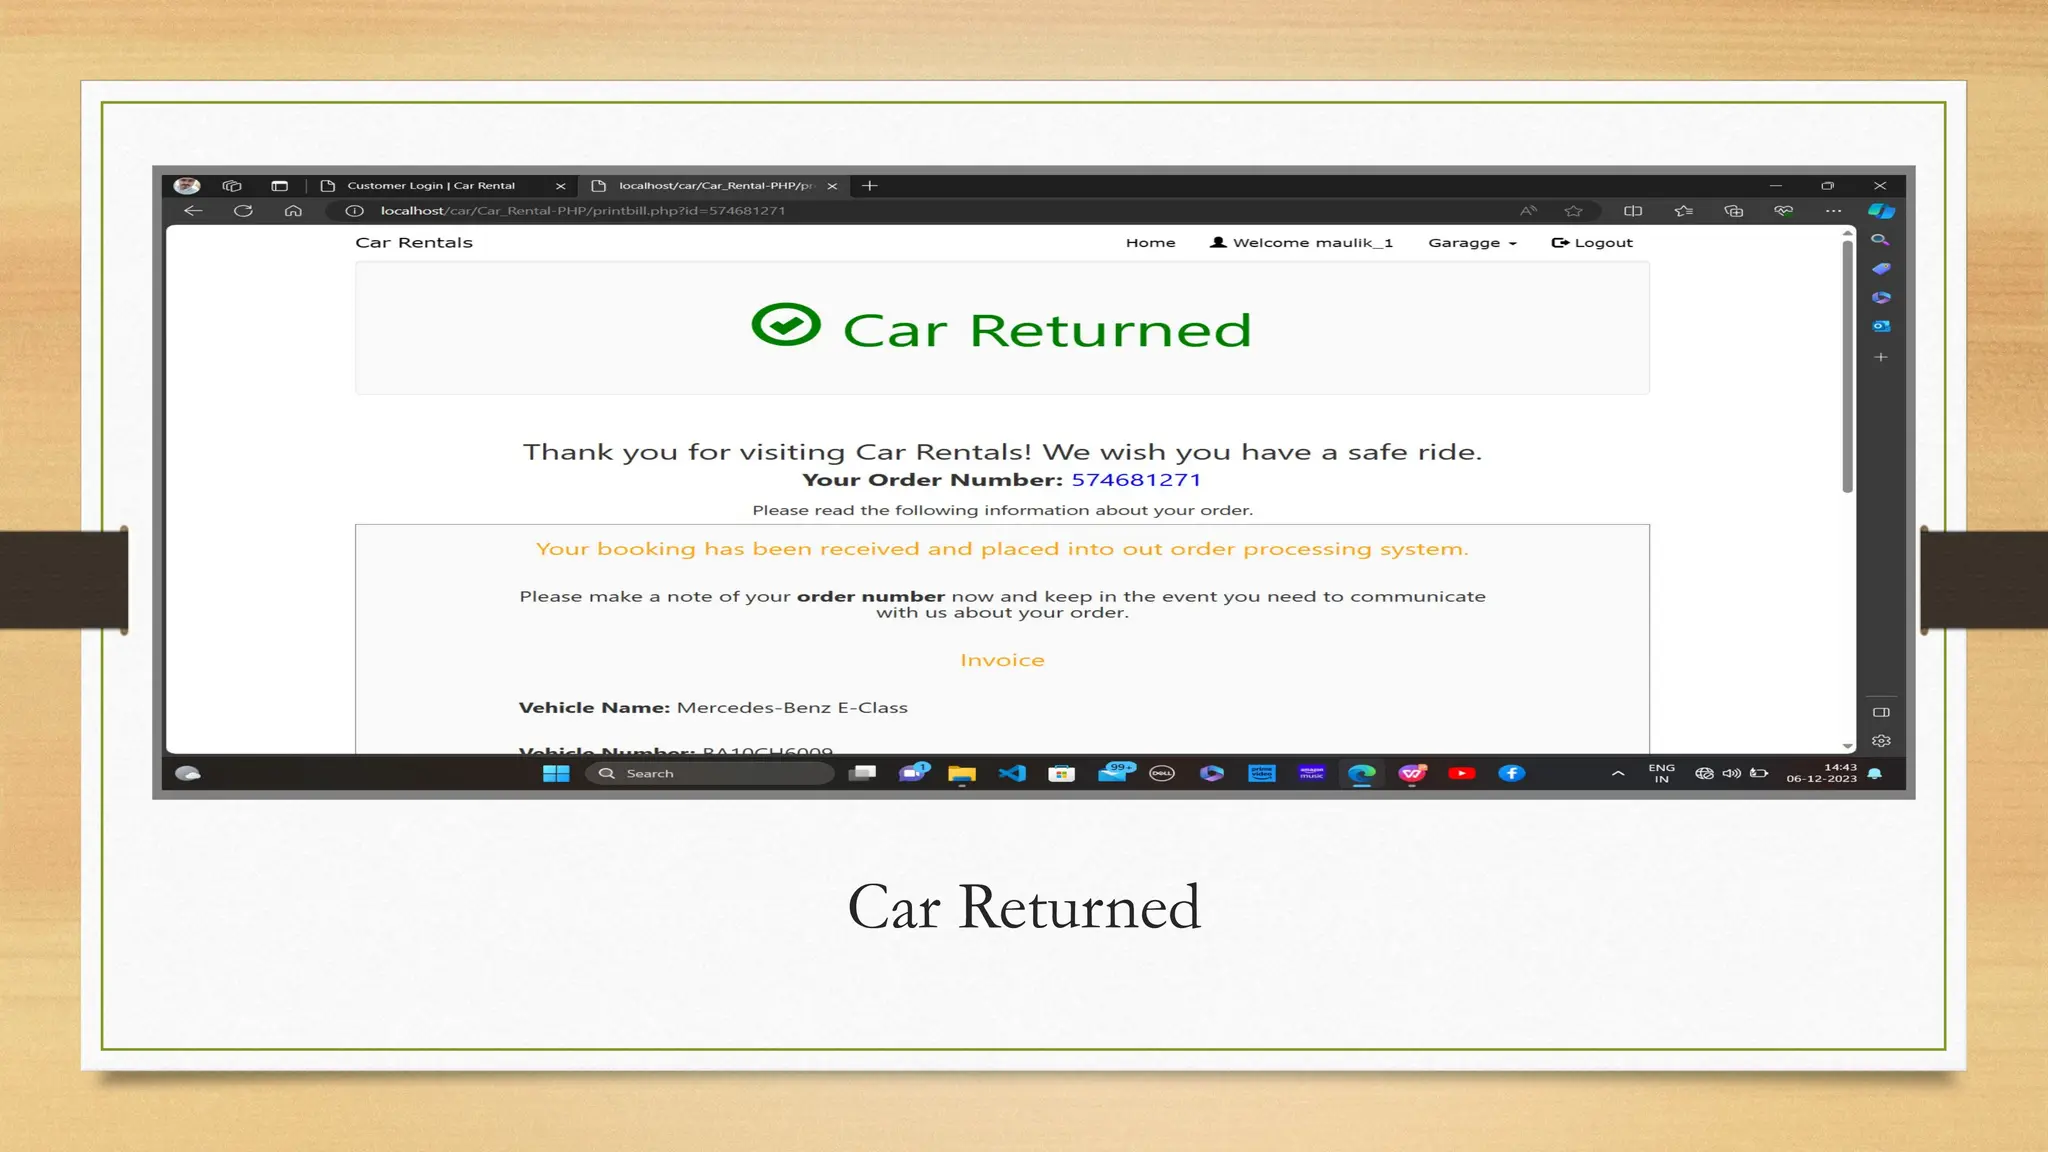Click the scrollbar down arrow

(1848, 746)
